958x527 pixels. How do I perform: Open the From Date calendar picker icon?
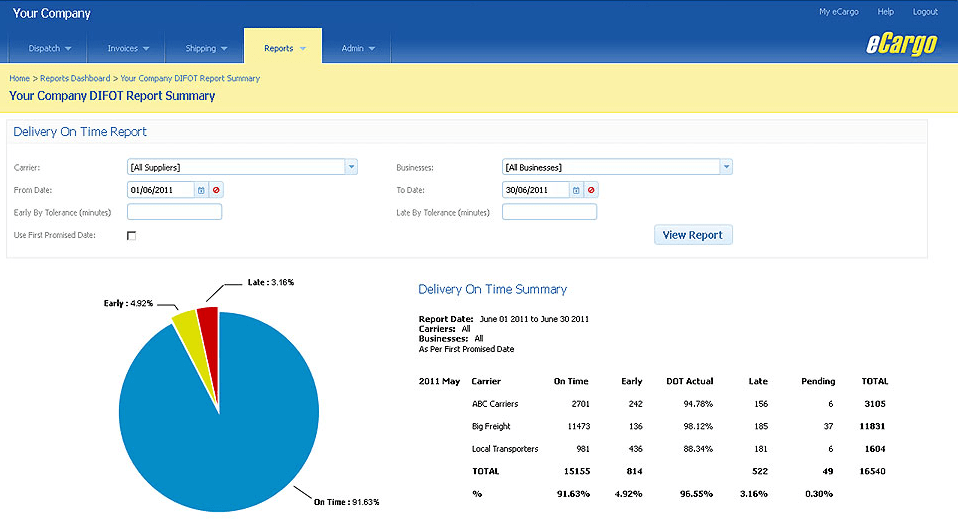[201, 190]
